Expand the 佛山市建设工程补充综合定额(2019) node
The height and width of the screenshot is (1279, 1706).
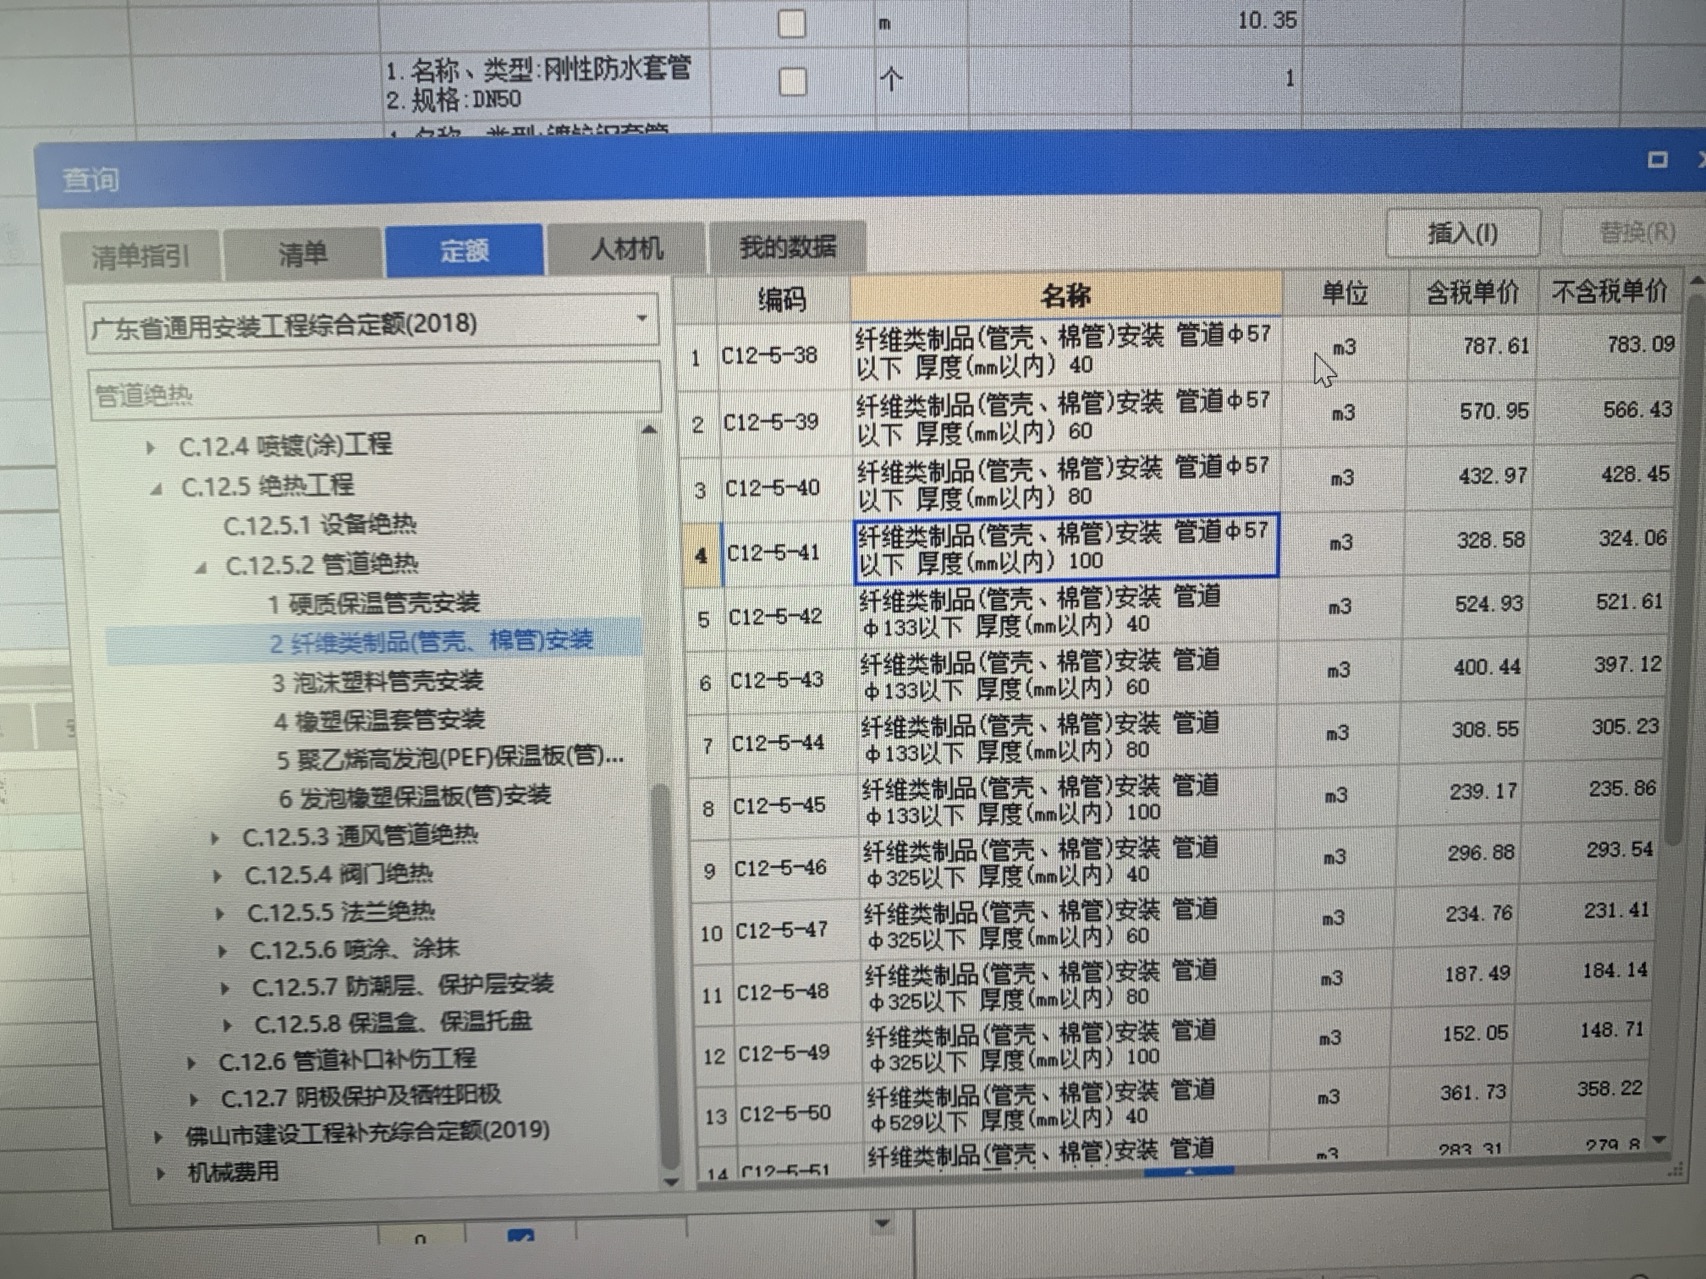pos(159,1136)
